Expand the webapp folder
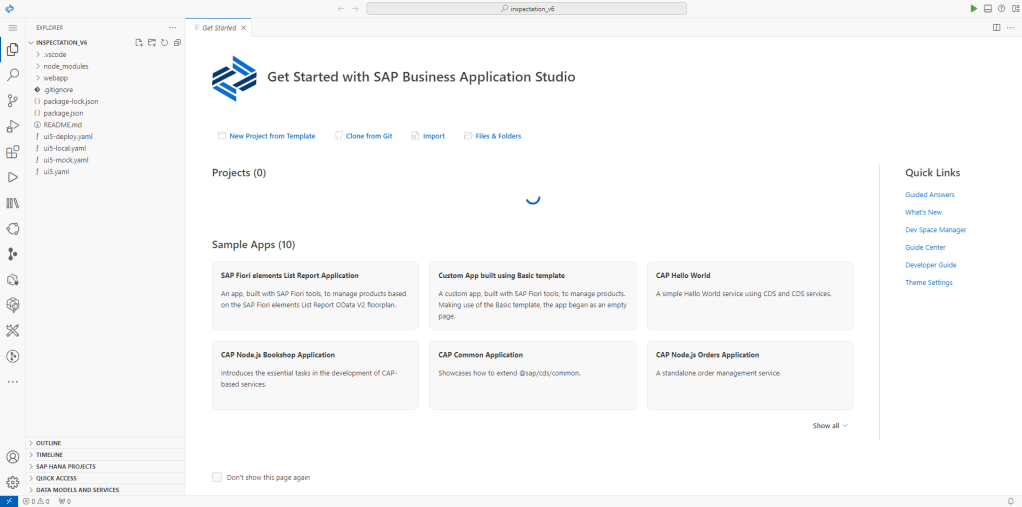Image resolution: width=1022 pixels, height=507 pixels. (x=55, y=78)
